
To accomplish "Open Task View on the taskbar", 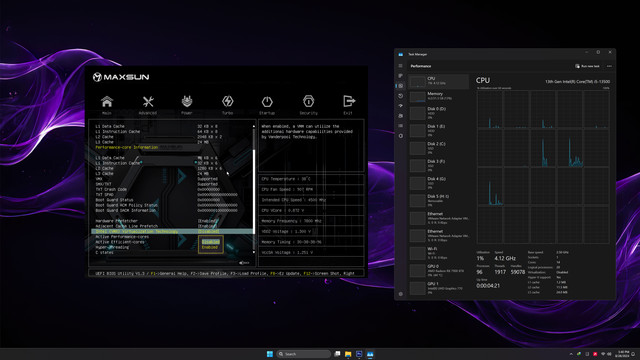I will (x=337, y=354).
